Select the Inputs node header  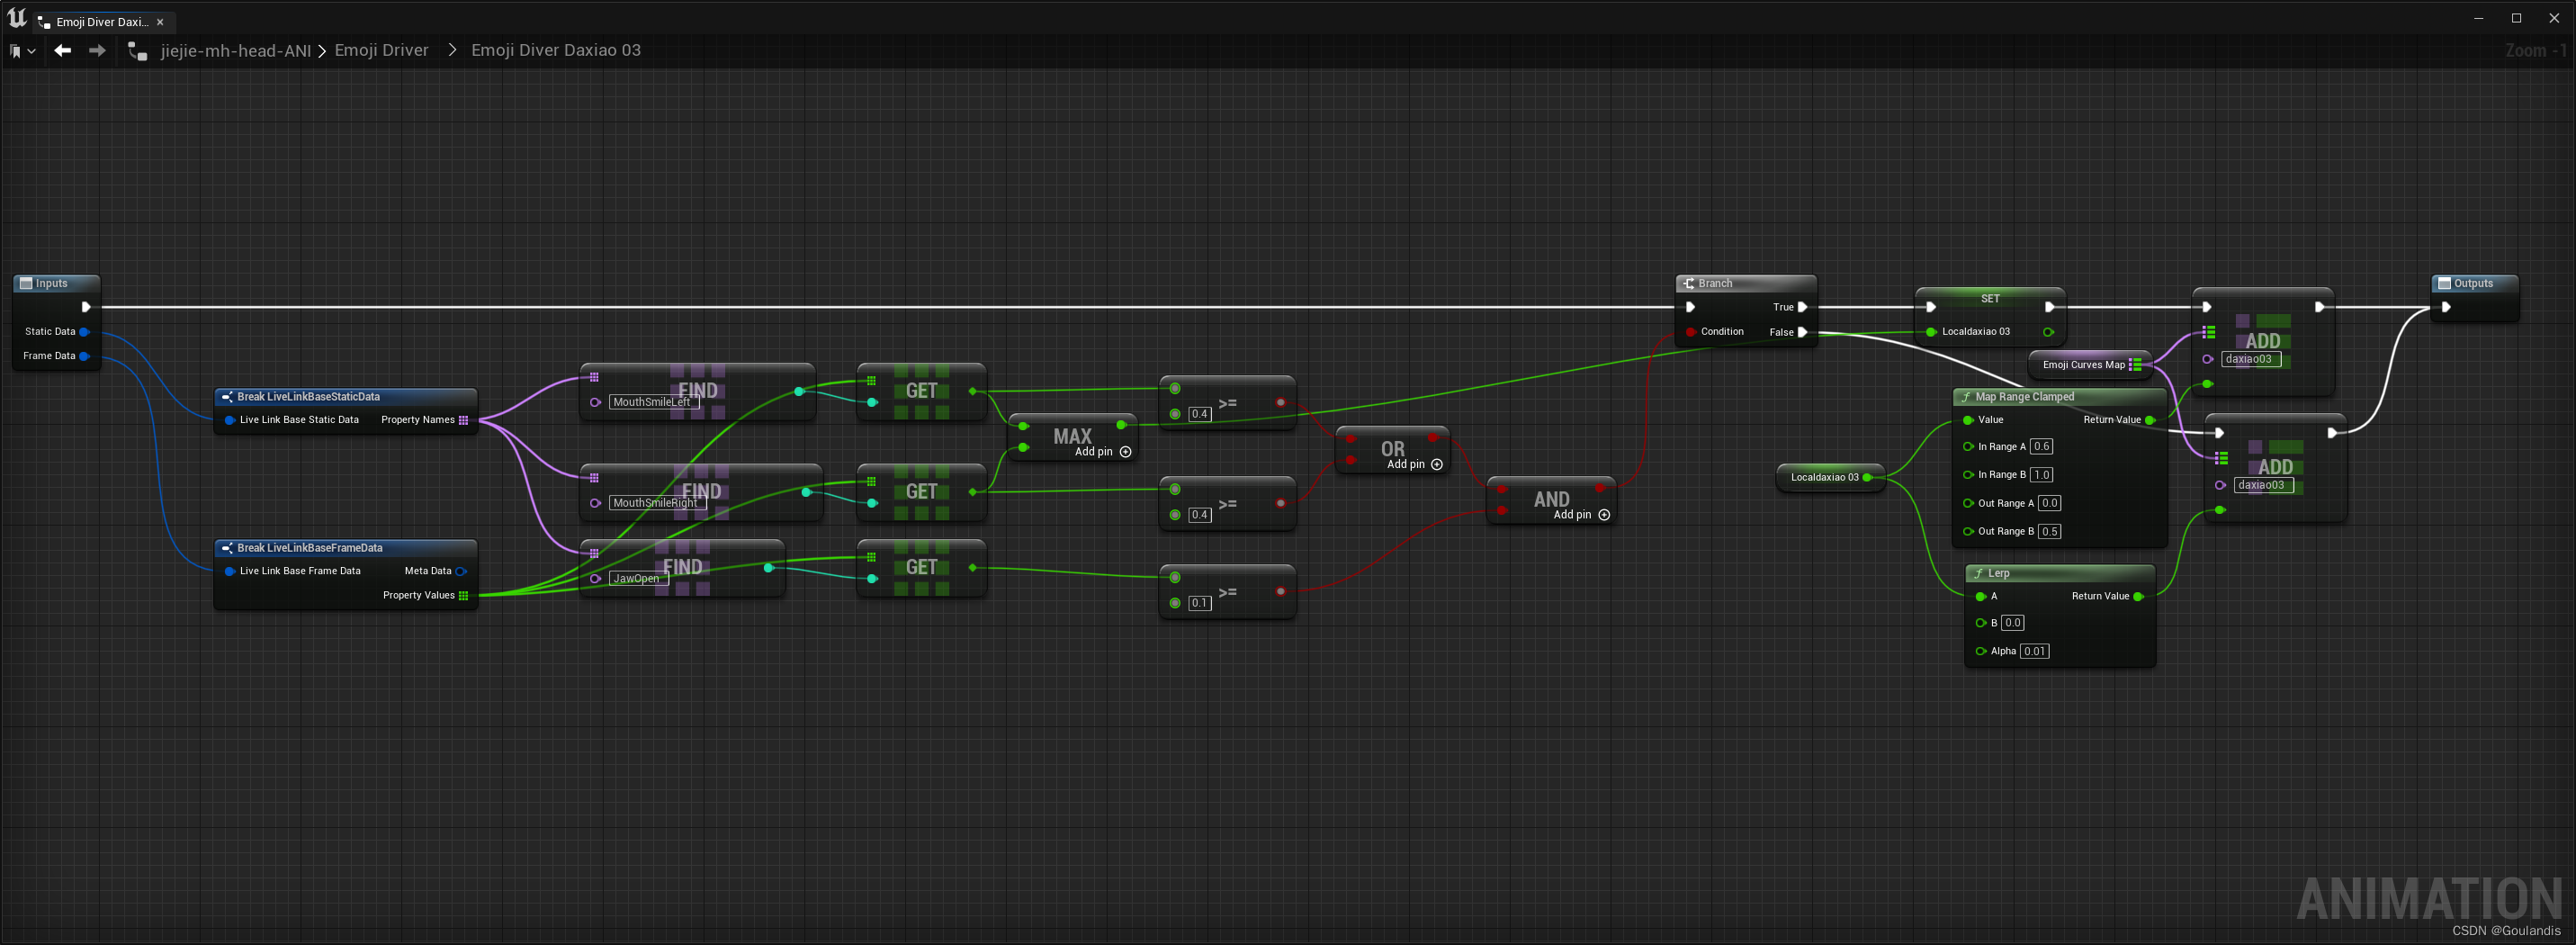click(57, 283)
